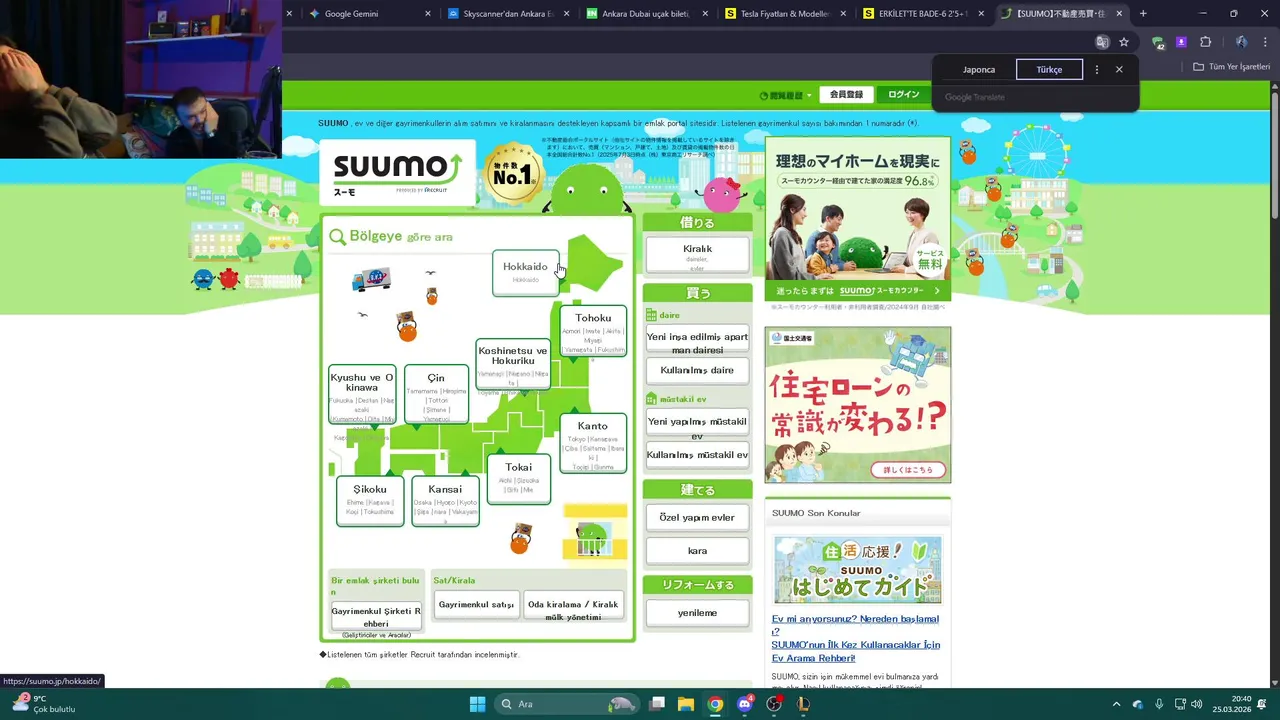Open Gayrimenkul Şirketi Rehberi
1280x720 pixels.
(x=376, y=616)
